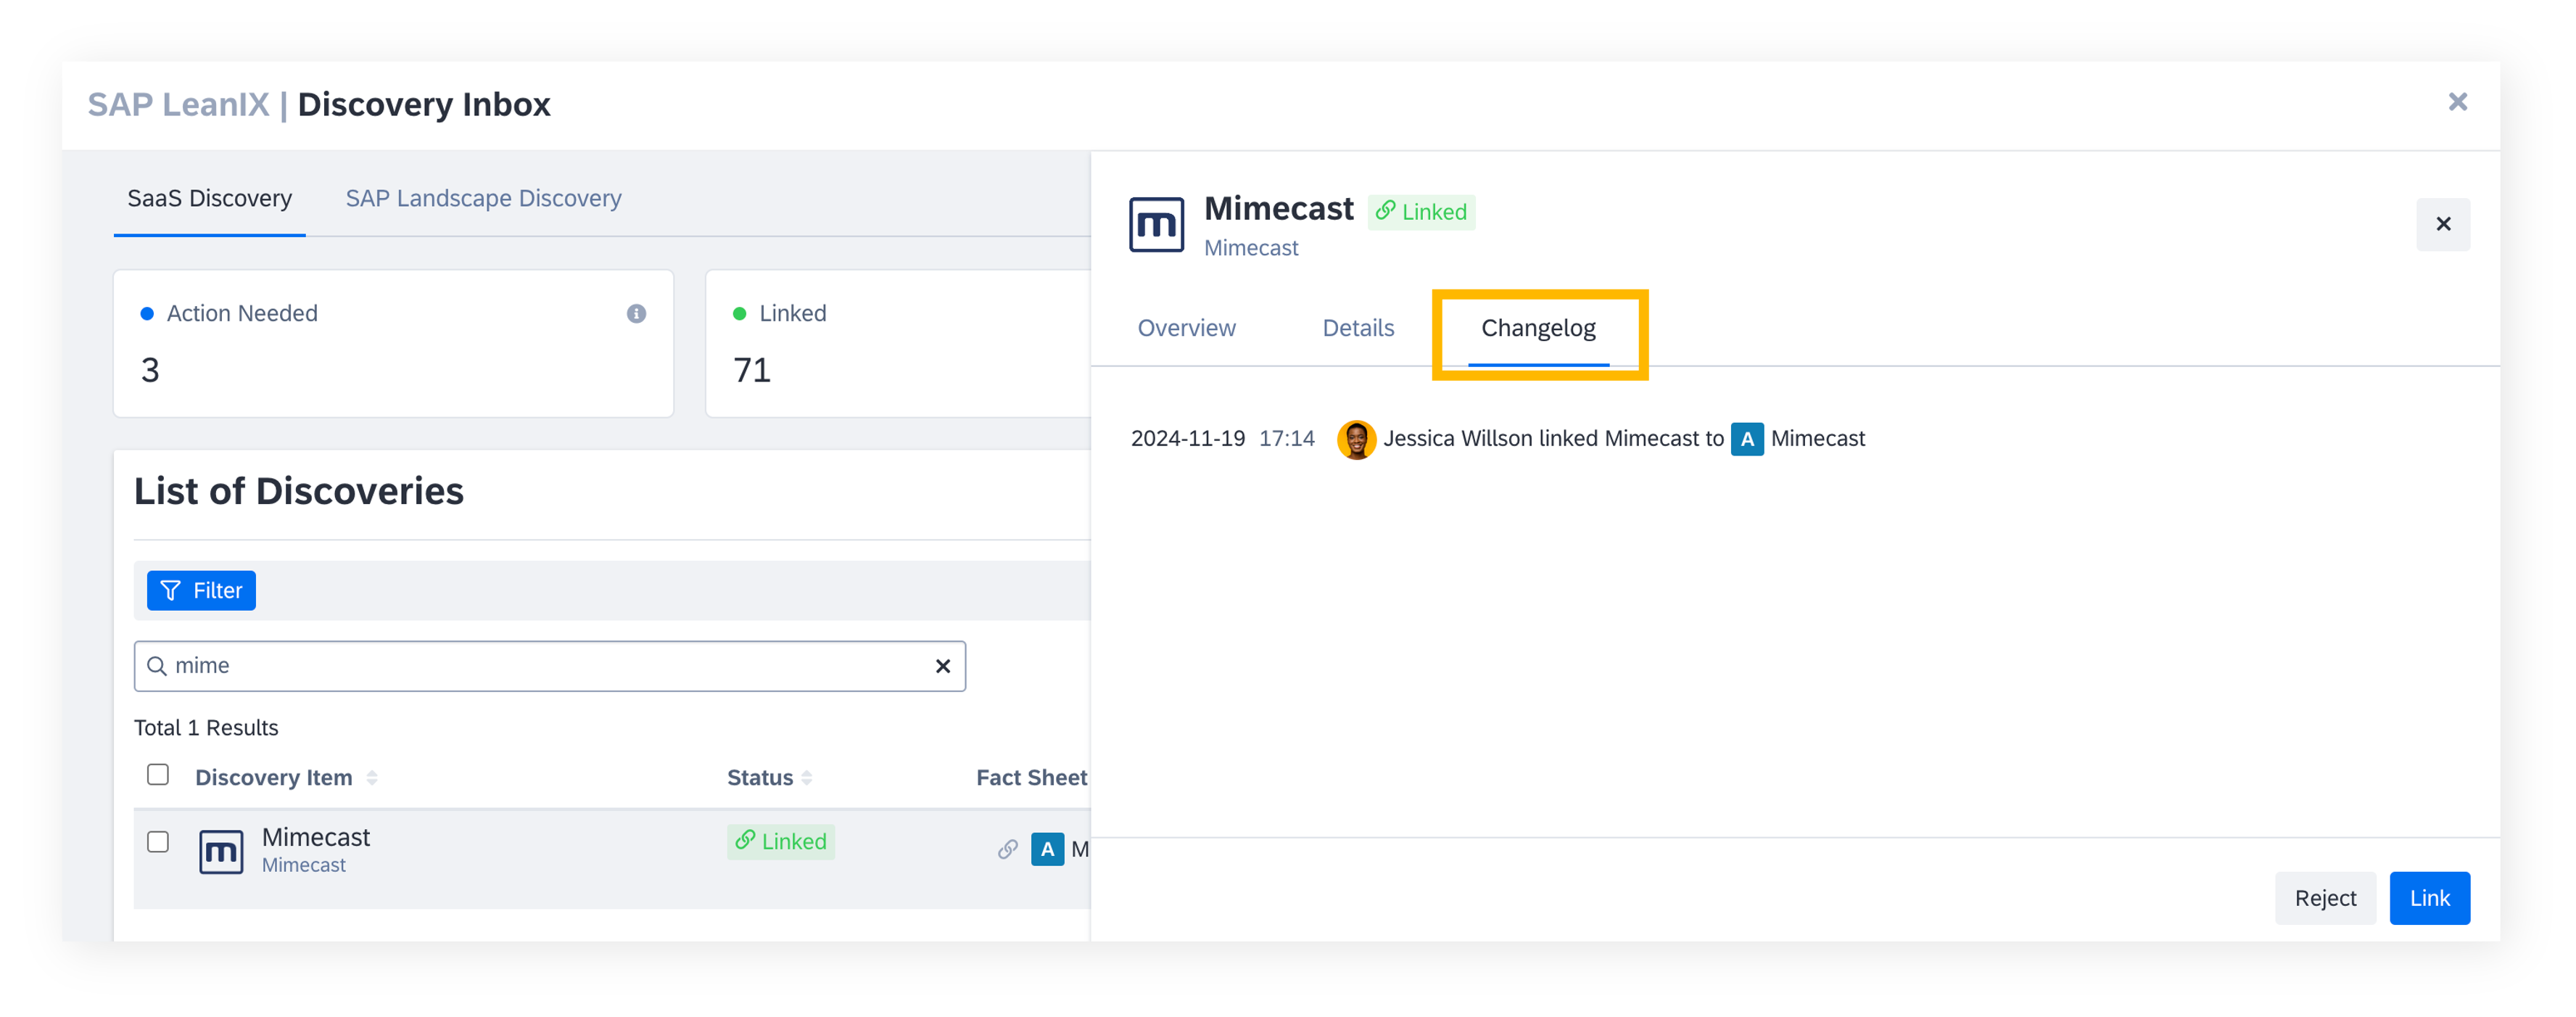The width and height of the screenshot is (2576, 1017).
Task: Click the Link button
Action: (2429, 898)
